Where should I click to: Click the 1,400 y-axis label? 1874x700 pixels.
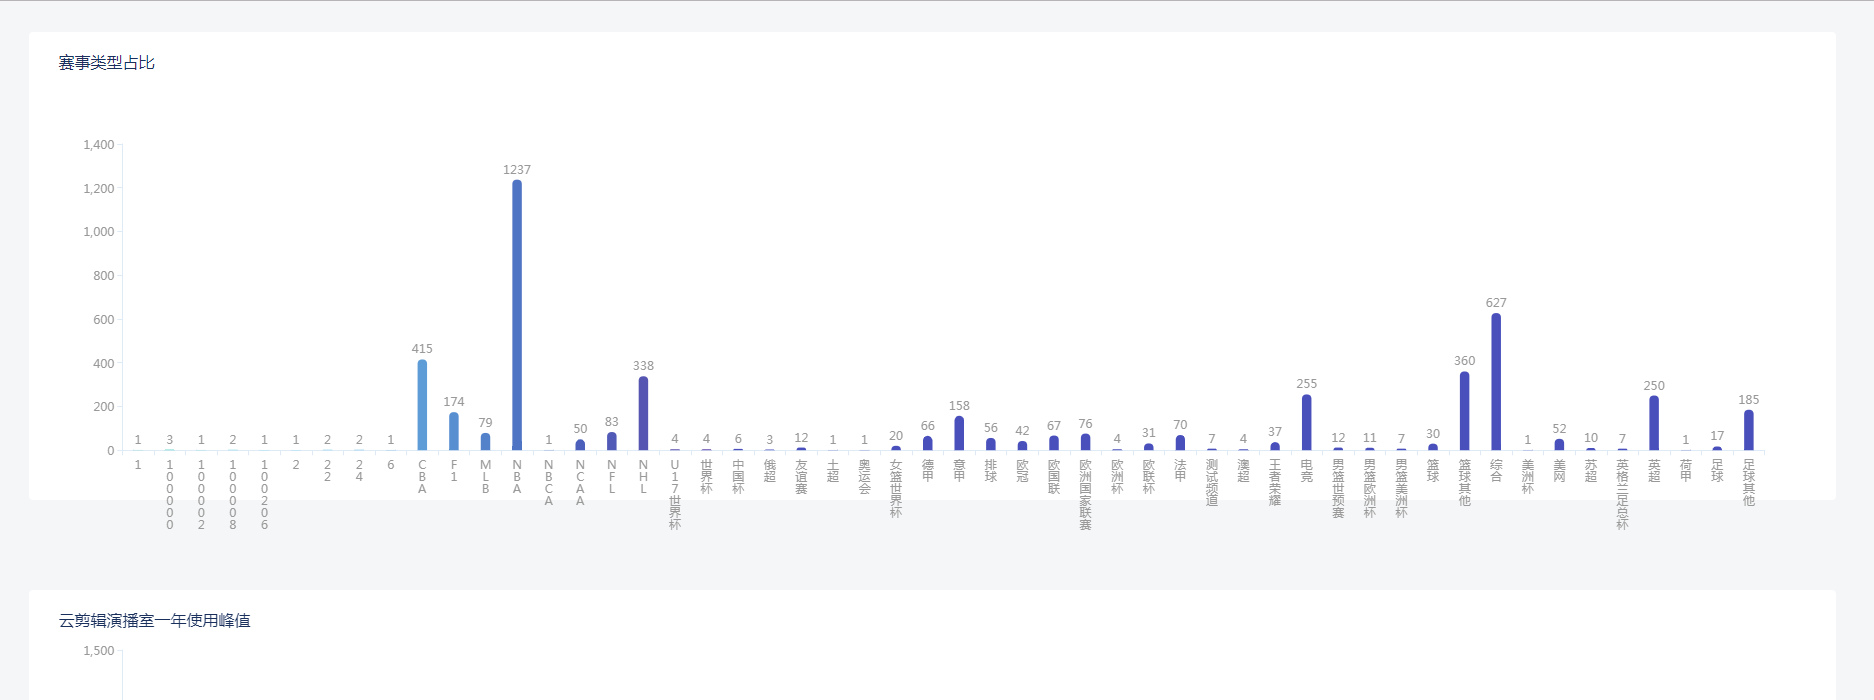click(x=99, y=145)
